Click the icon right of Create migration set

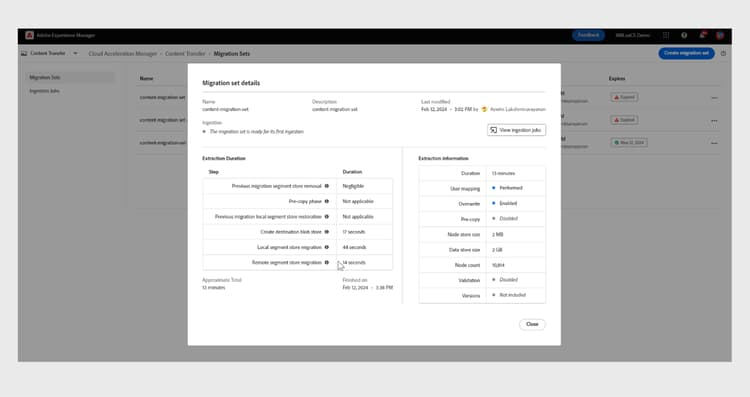click(723, 54)
